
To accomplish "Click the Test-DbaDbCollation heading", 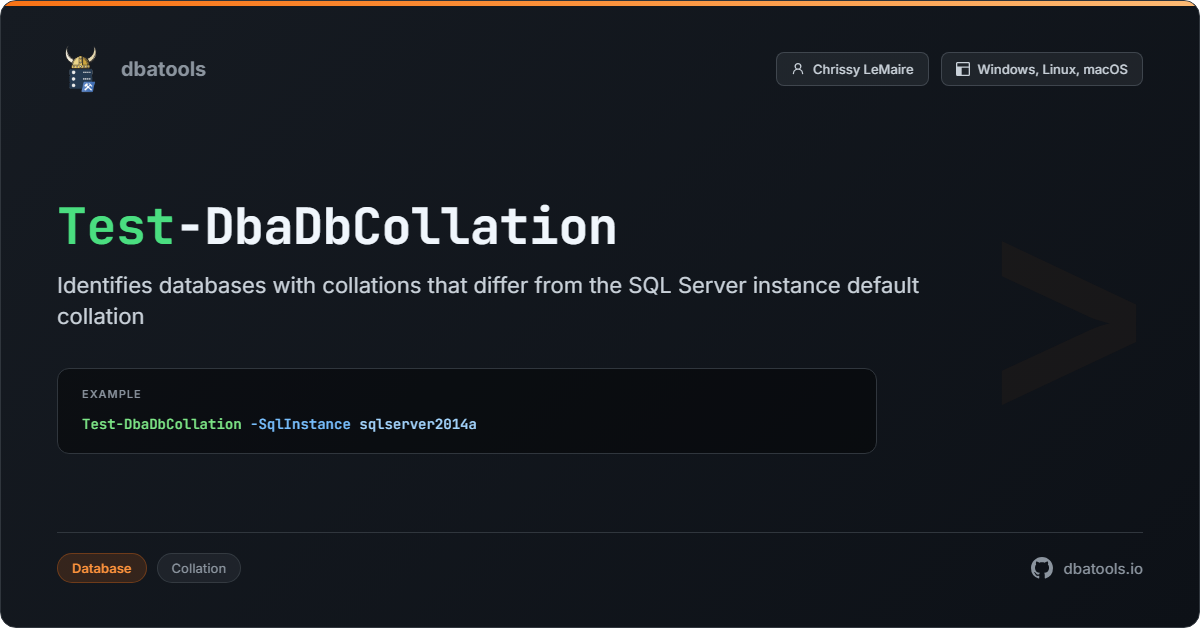I will pos(337,226).
